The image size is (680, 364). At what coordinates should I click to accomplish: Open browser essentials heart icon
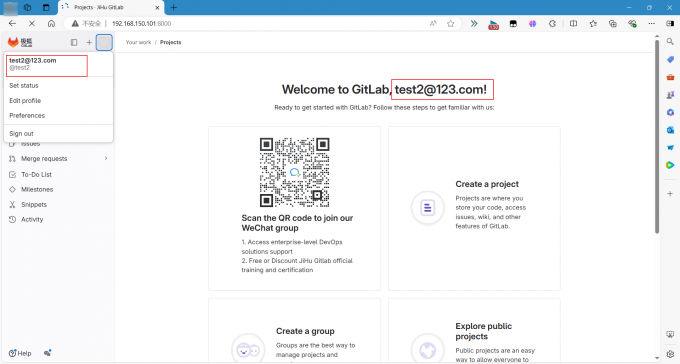pyautogui.click(x=632, y=23)
